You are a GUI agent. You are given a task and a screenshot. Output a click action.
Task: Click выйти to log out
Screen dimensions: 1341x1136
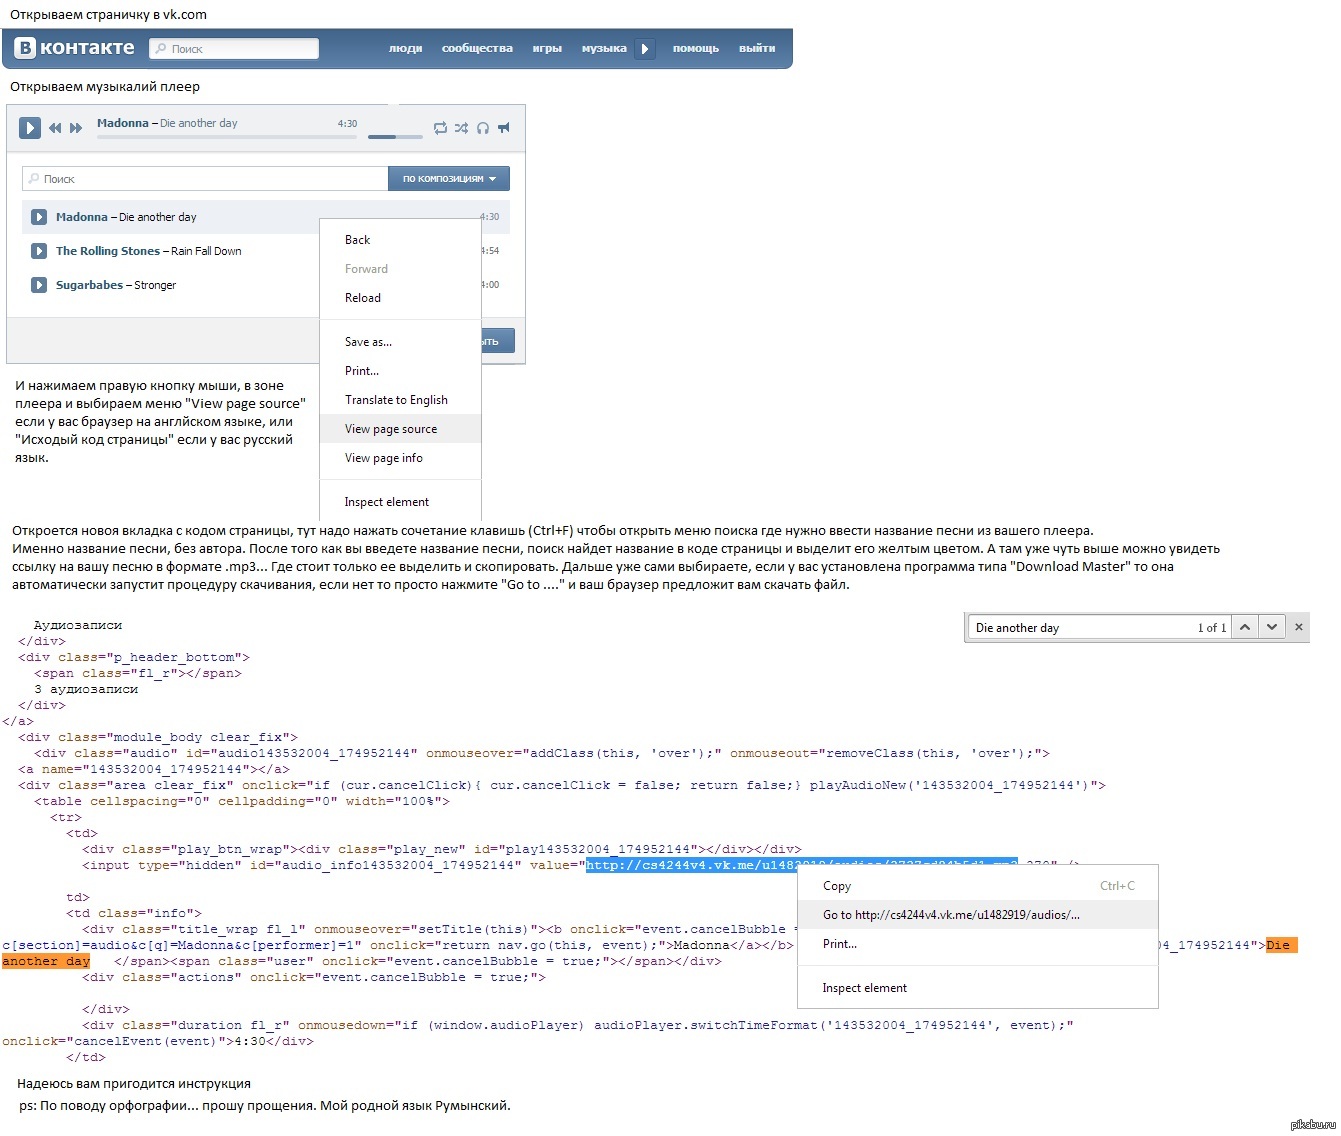[757, 48]
